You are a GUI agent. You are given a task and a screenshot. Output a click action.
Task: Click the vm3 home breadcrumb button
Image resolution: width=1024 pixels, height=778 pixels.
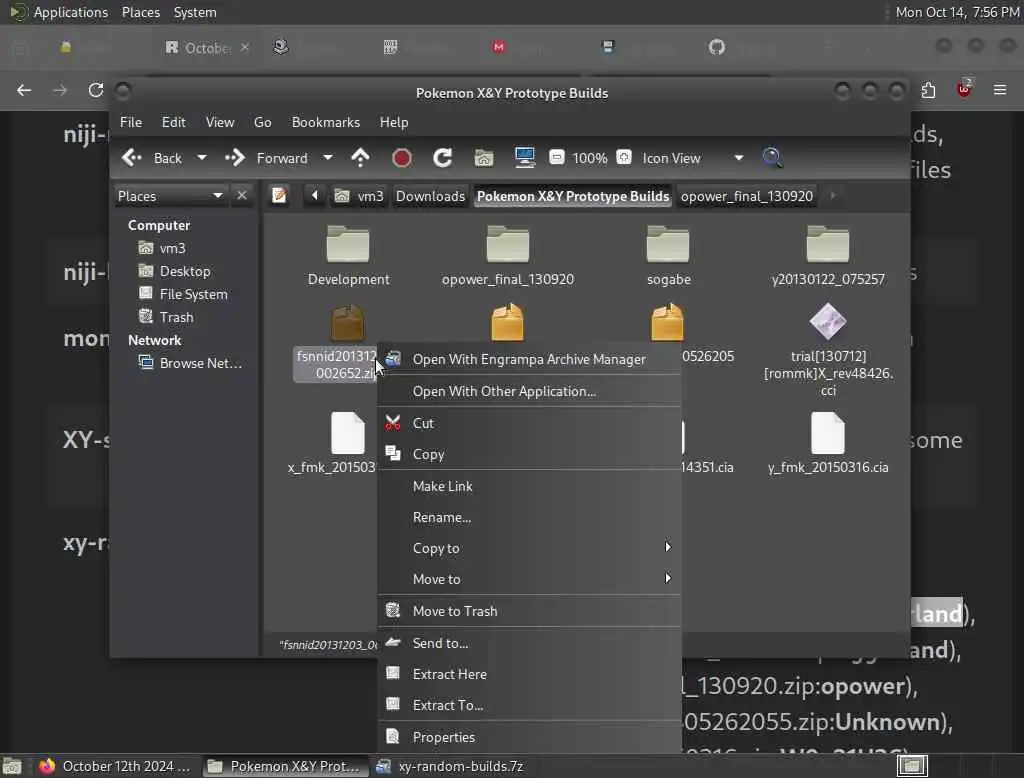point(359,196)
